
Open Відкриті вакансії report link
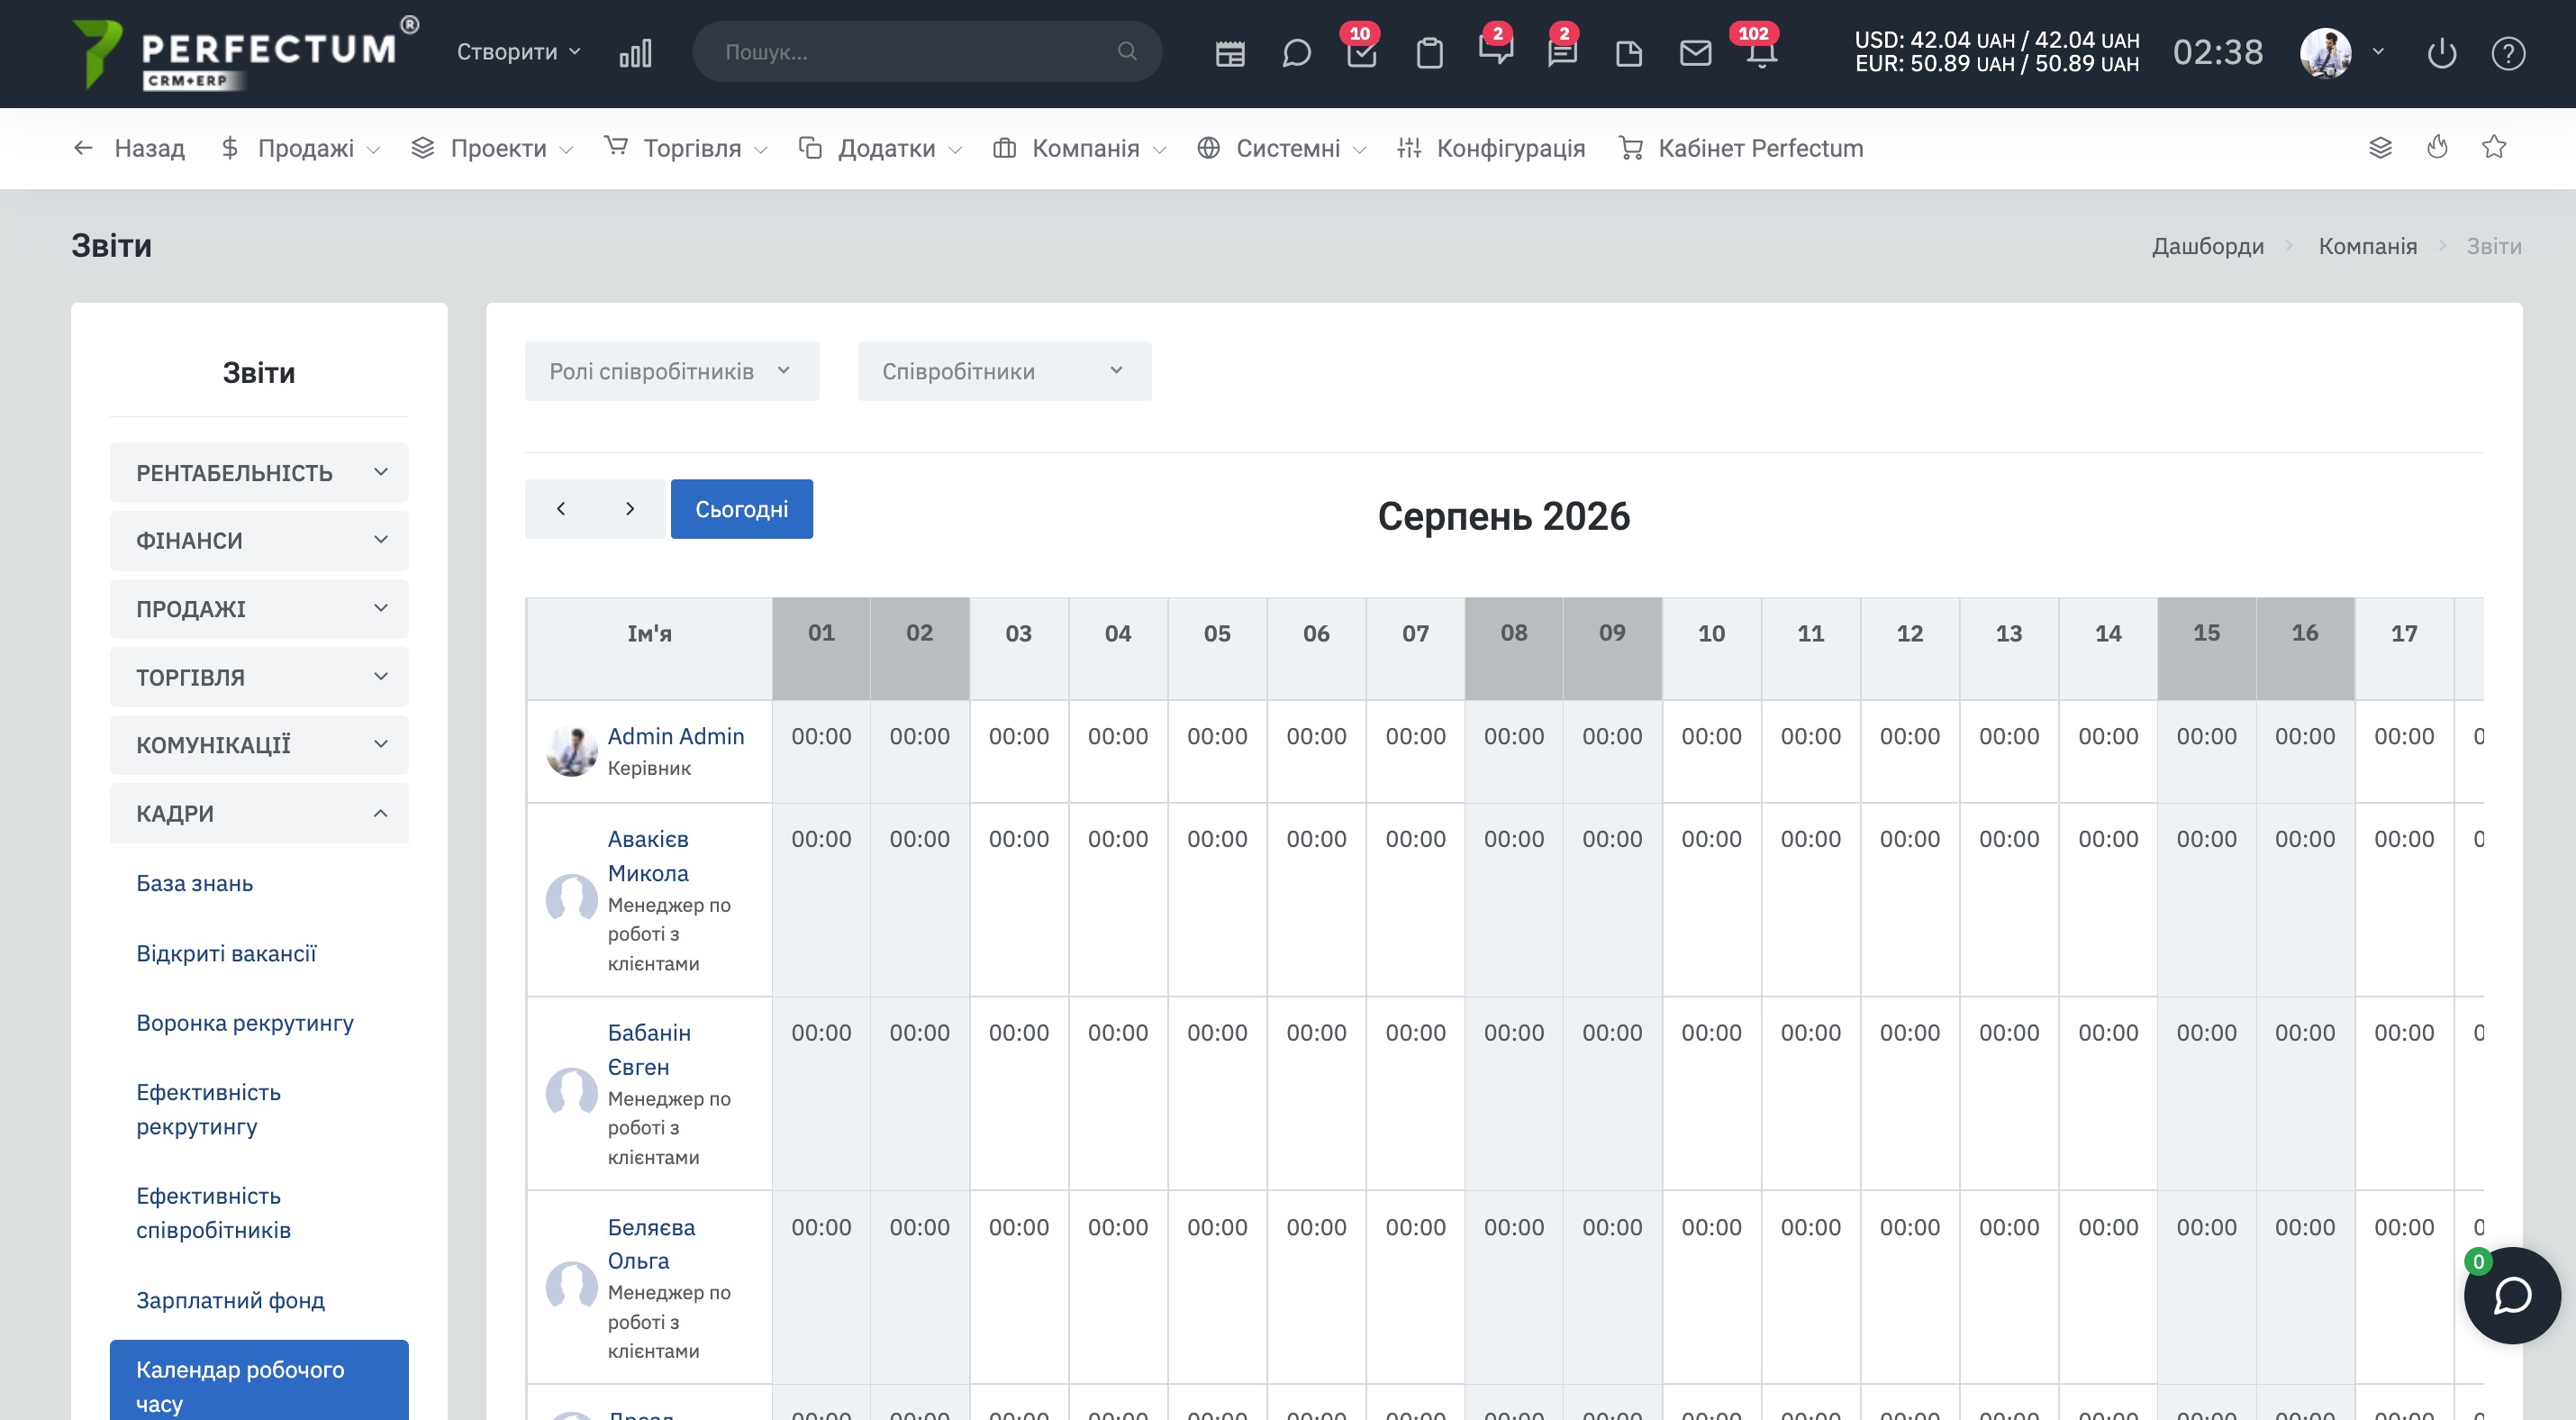click(226, 953)
